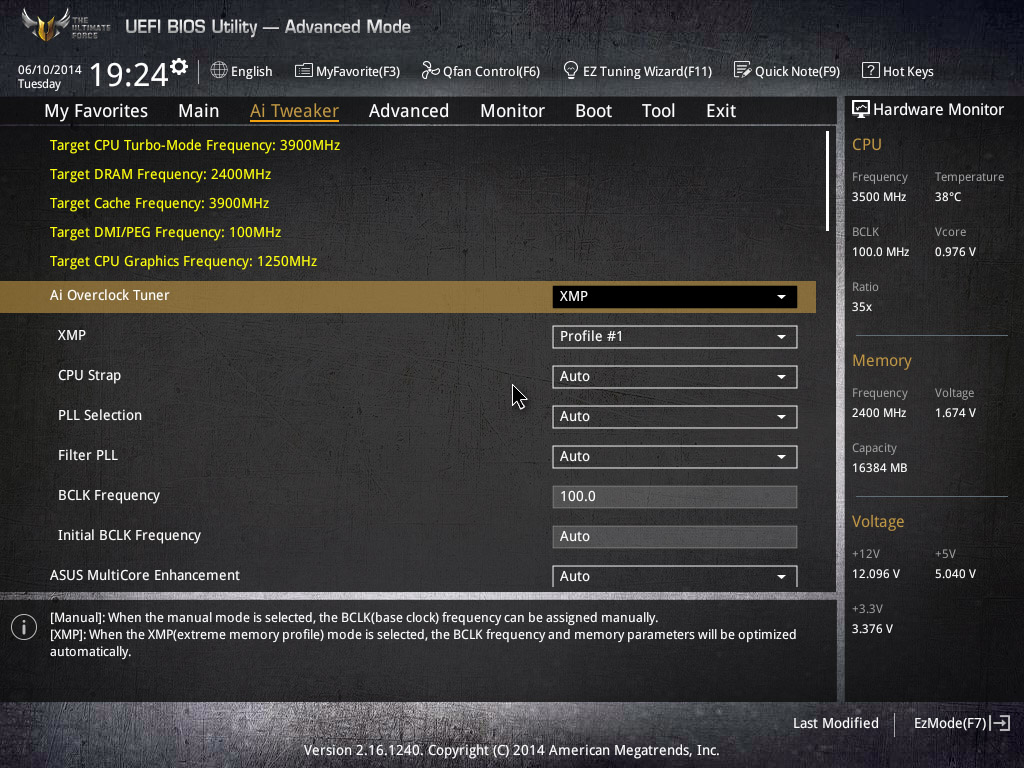Click the PLL Selection label
Screen dimensions: 1024x768
[100, 415]
